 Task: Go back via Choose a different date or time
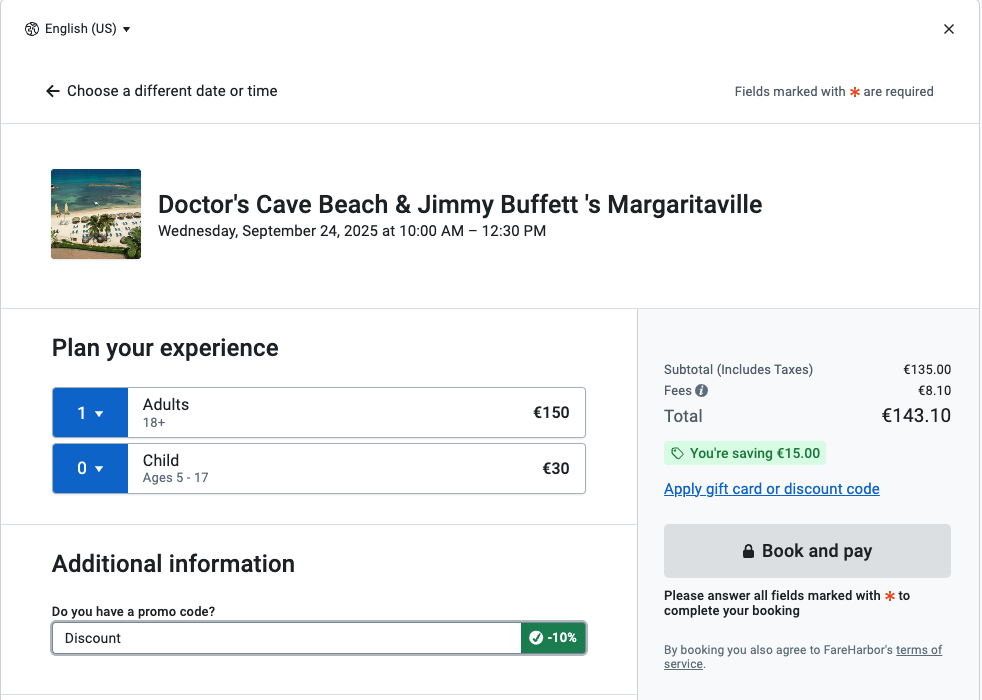click(172, 91)
